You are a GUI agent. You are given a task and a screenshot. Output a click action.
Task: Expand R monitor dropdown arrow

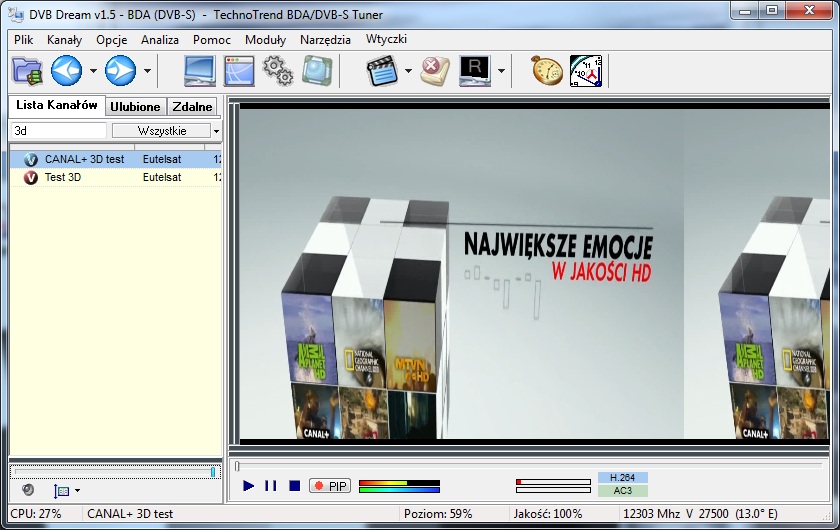(x=501, y=71)
